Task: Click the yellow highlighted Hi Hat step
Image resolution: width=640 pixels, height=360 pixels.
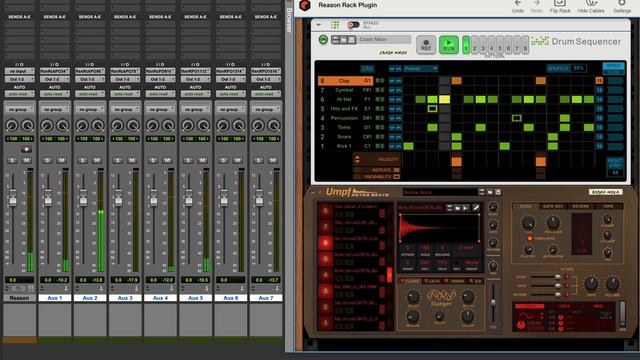Action: [x=444, y=99]
